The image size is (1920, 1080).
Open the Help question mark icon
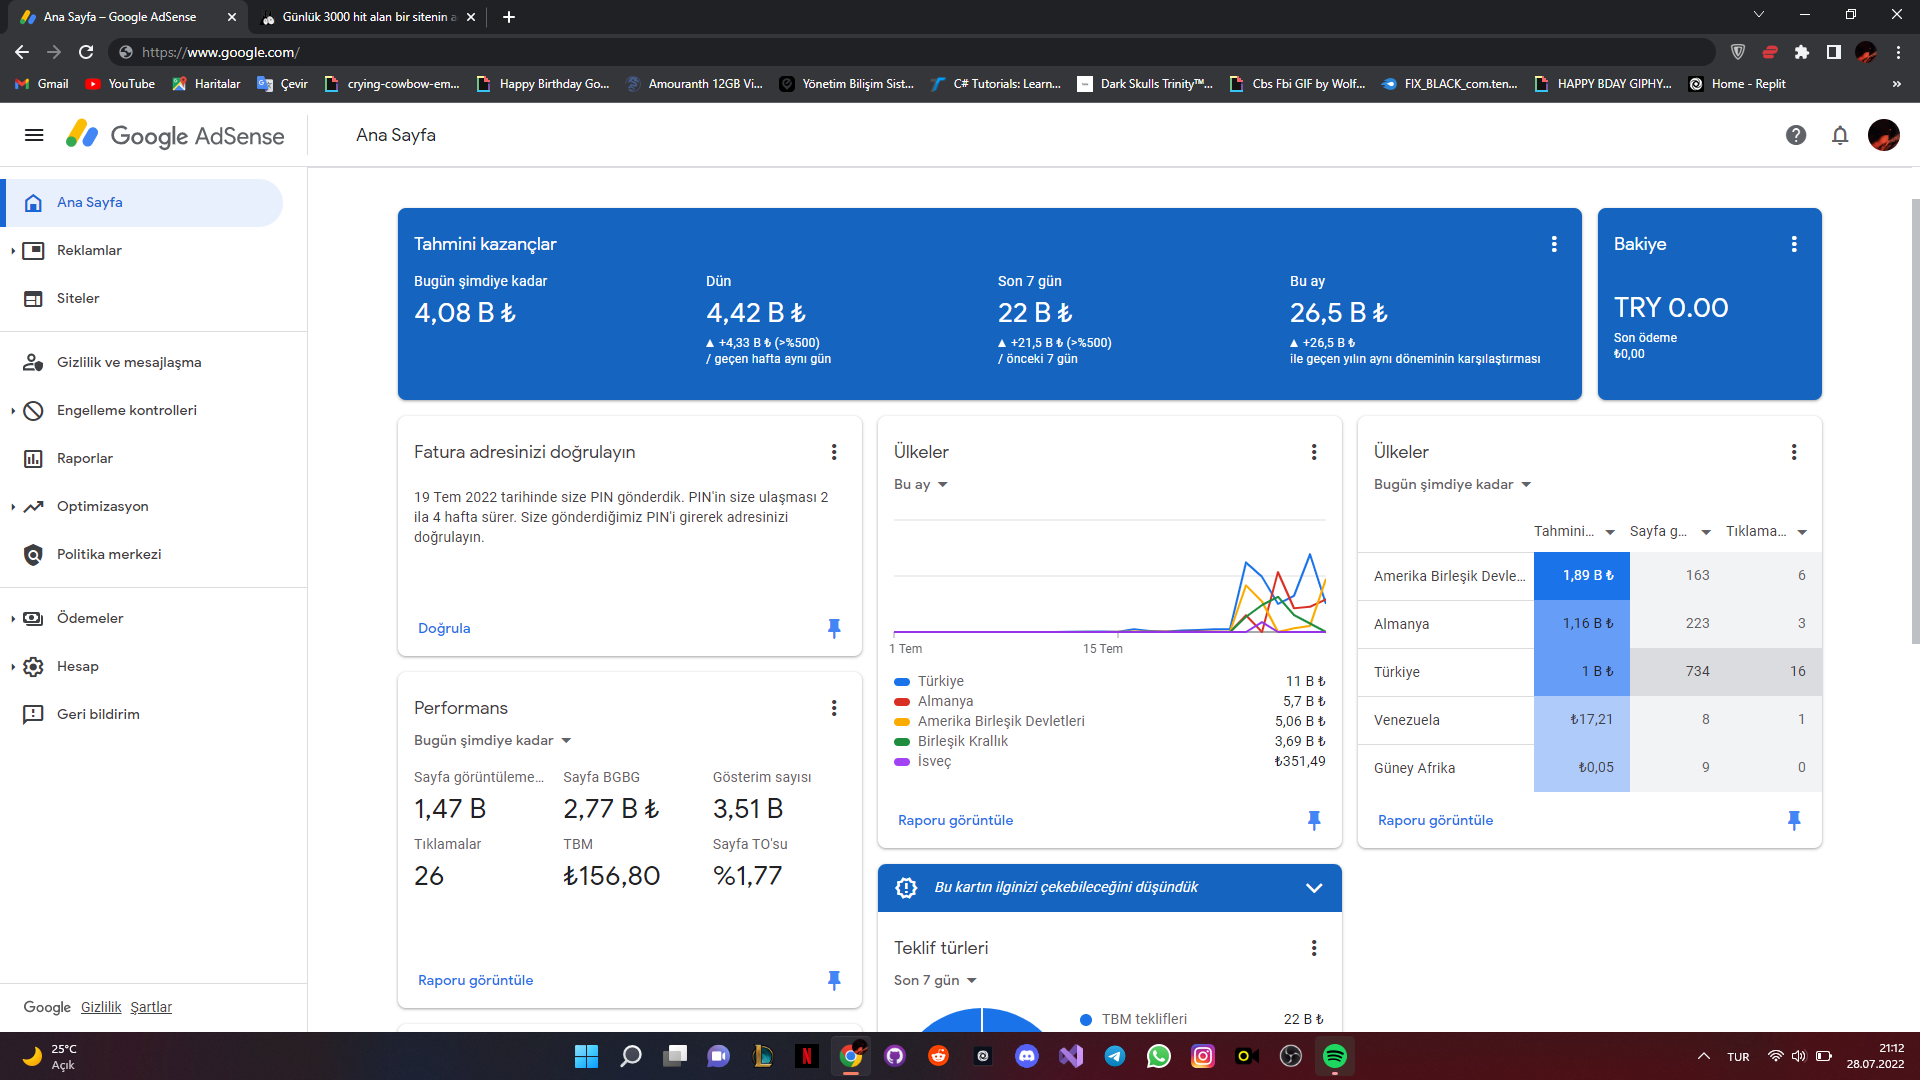(x=1796, y=135)
